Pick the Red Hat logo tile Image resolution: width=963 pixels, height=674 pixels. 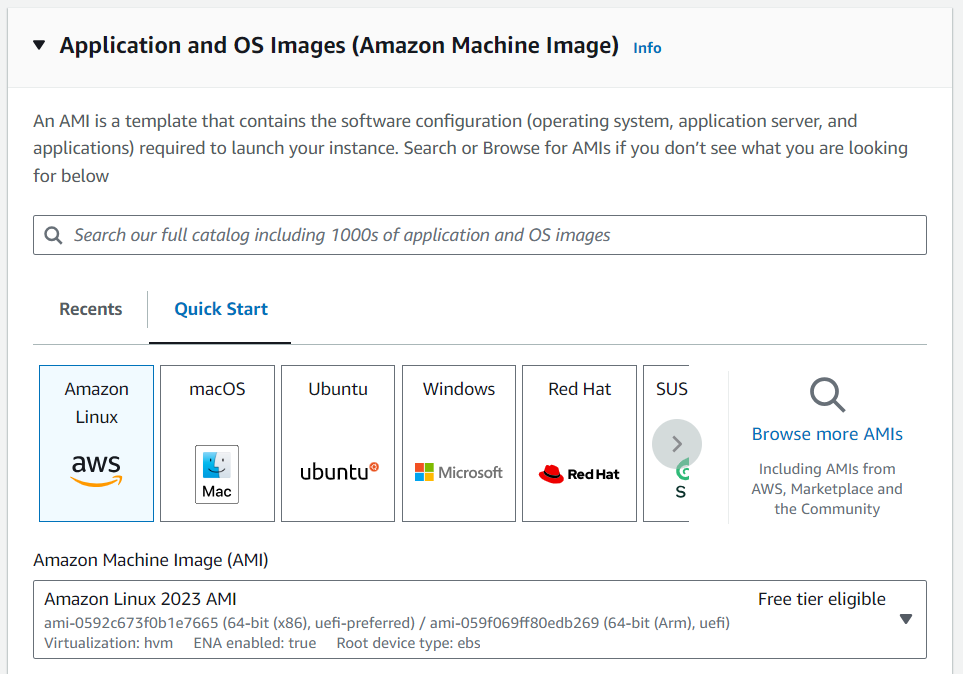tap(579, 444)
